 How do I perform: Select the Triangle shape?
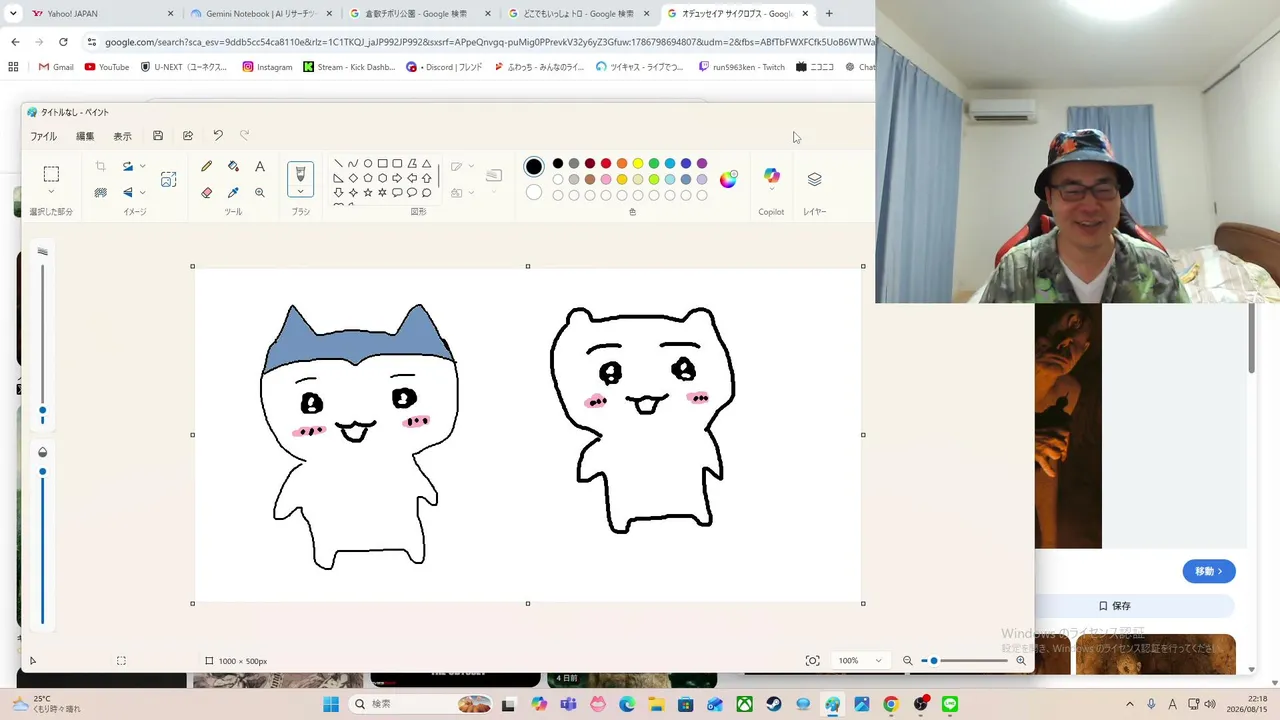click(x=426, y=164)
